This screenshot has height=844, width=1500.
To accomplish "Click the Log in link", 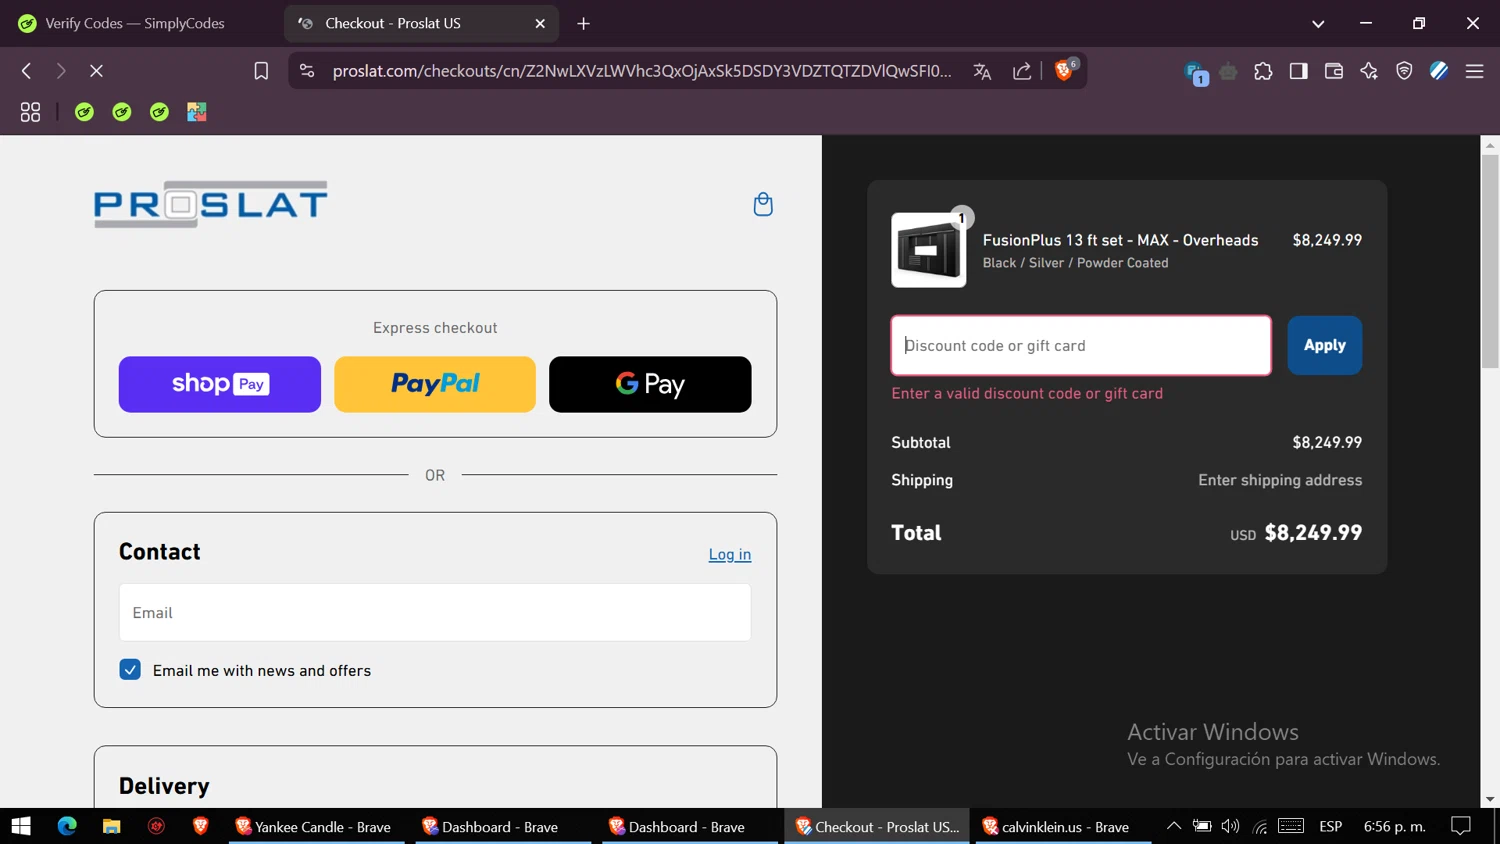I will (730, 554).
